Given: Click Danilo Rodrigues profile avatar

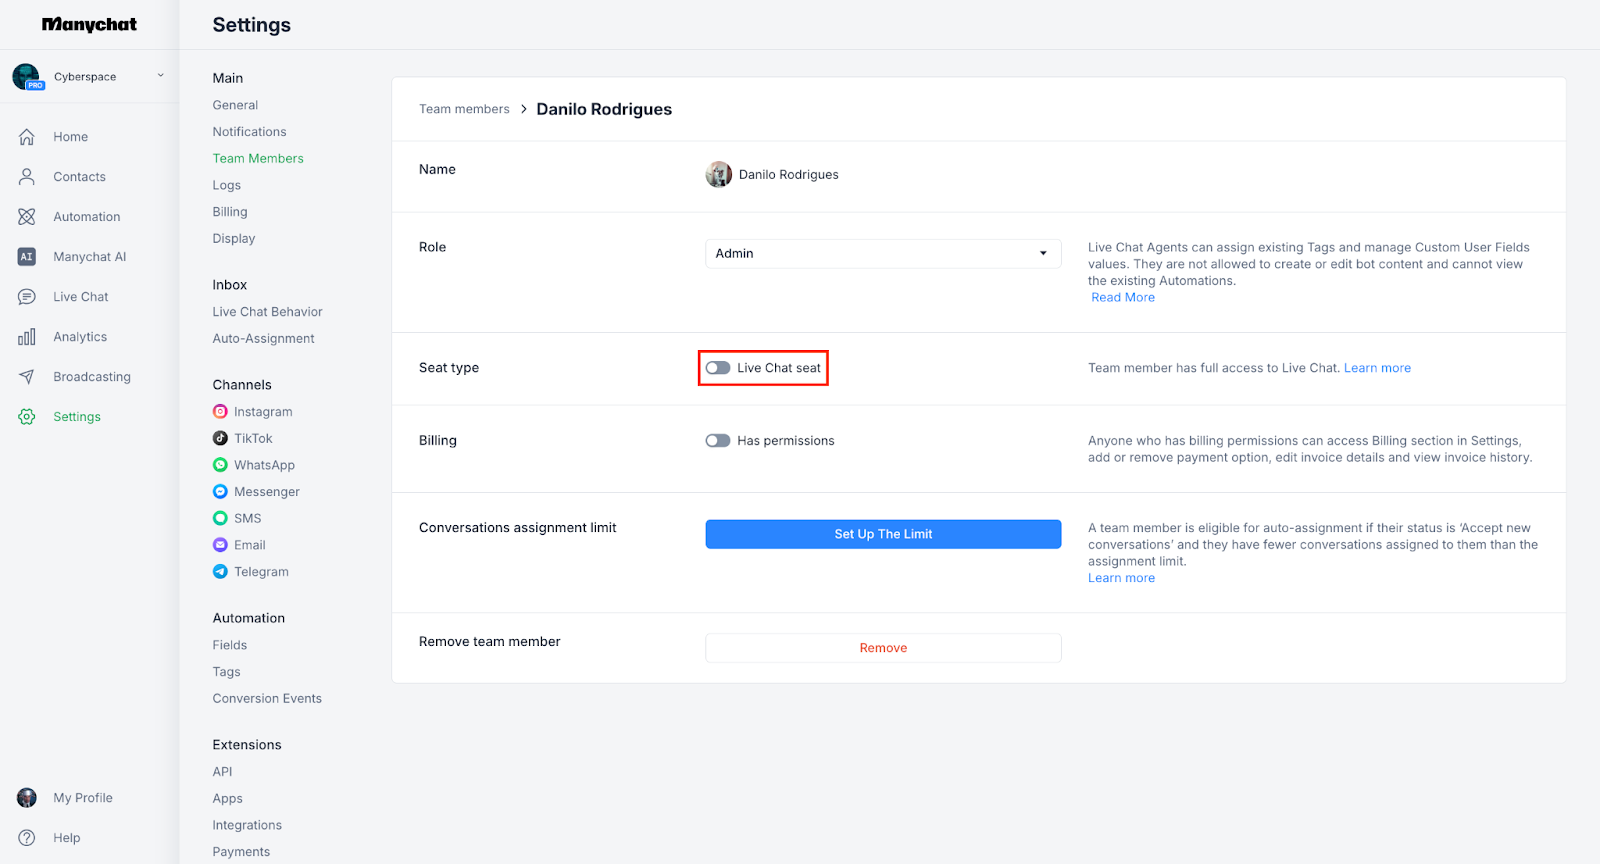Looking at the screenshot, I should 718,175.
